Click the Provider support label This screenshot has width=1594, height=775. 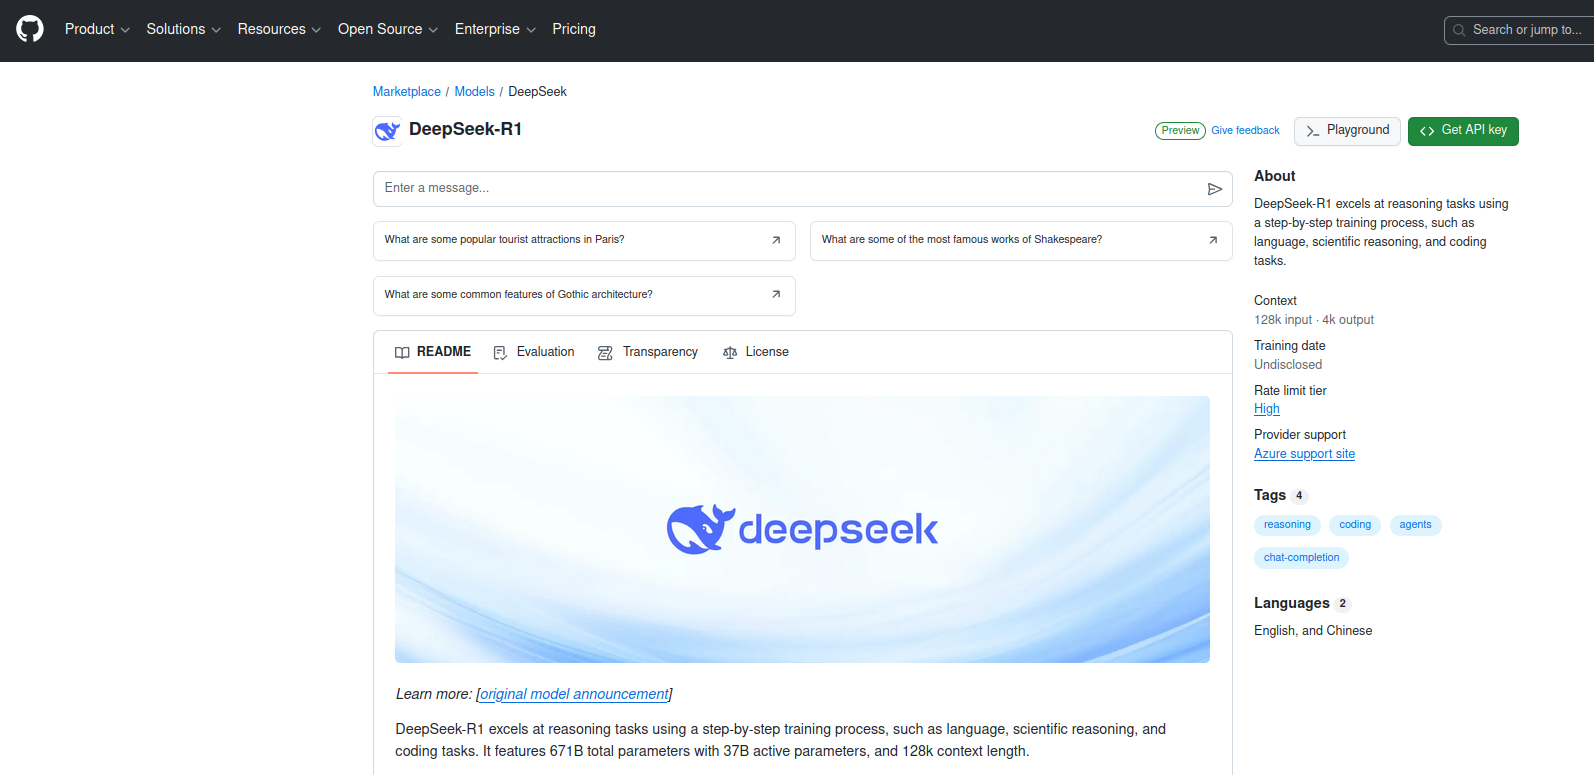tap(1300, 435)
